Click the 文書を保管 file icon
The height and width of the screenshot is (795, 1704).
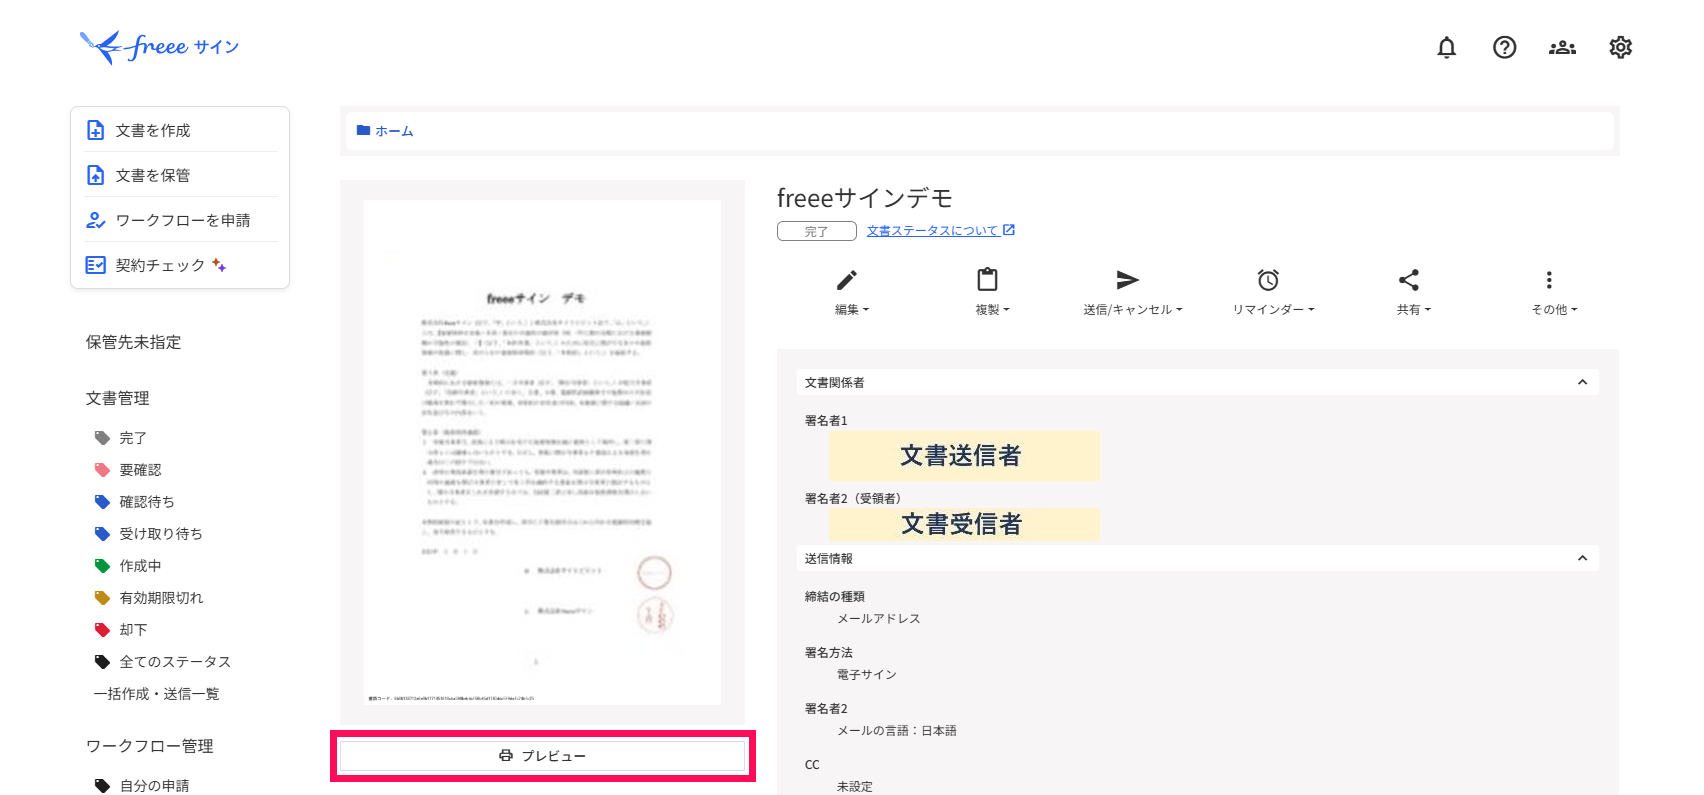[96, 175]
